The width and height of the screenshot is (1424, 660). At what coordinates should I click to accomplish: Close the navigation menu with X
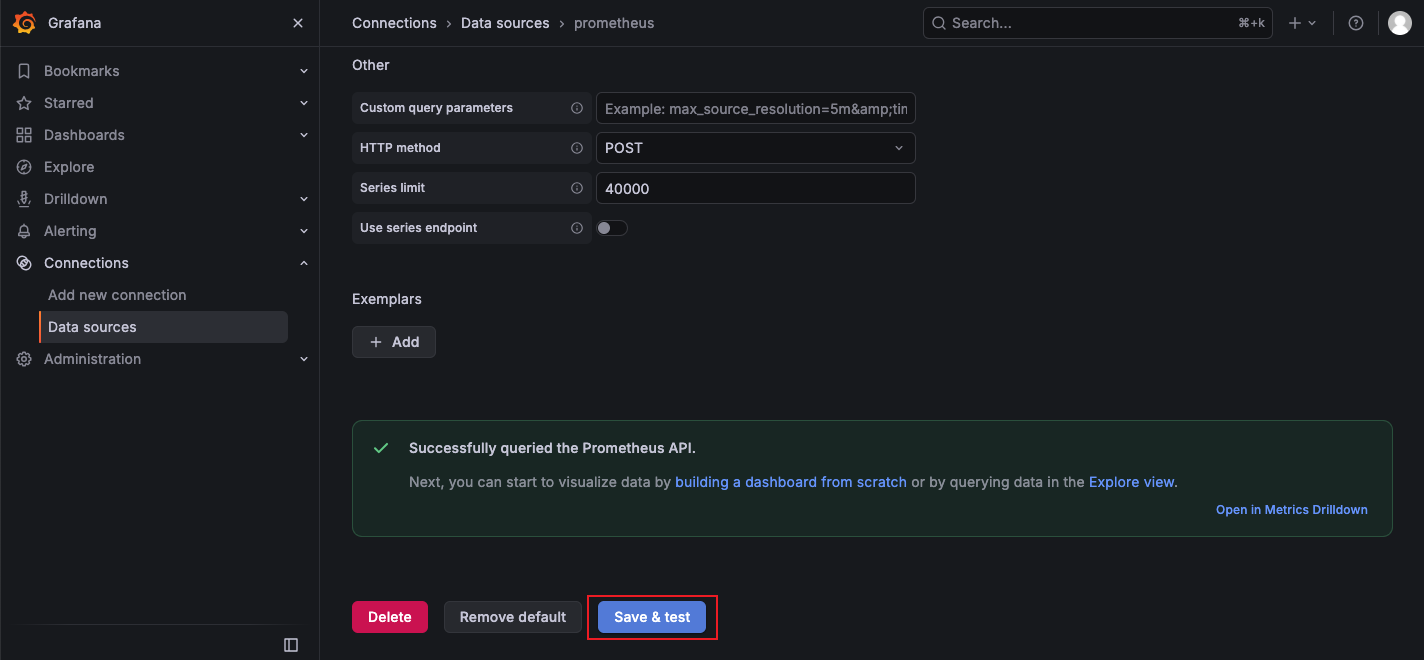tap(298, 23)
